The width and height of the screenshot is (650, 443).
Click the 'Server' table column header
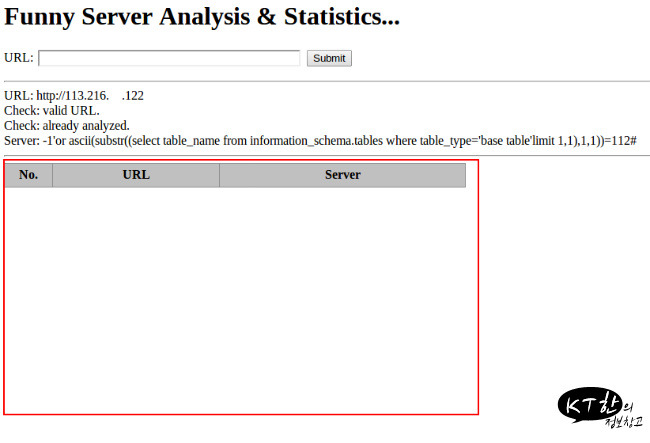[x=342, y=175]
